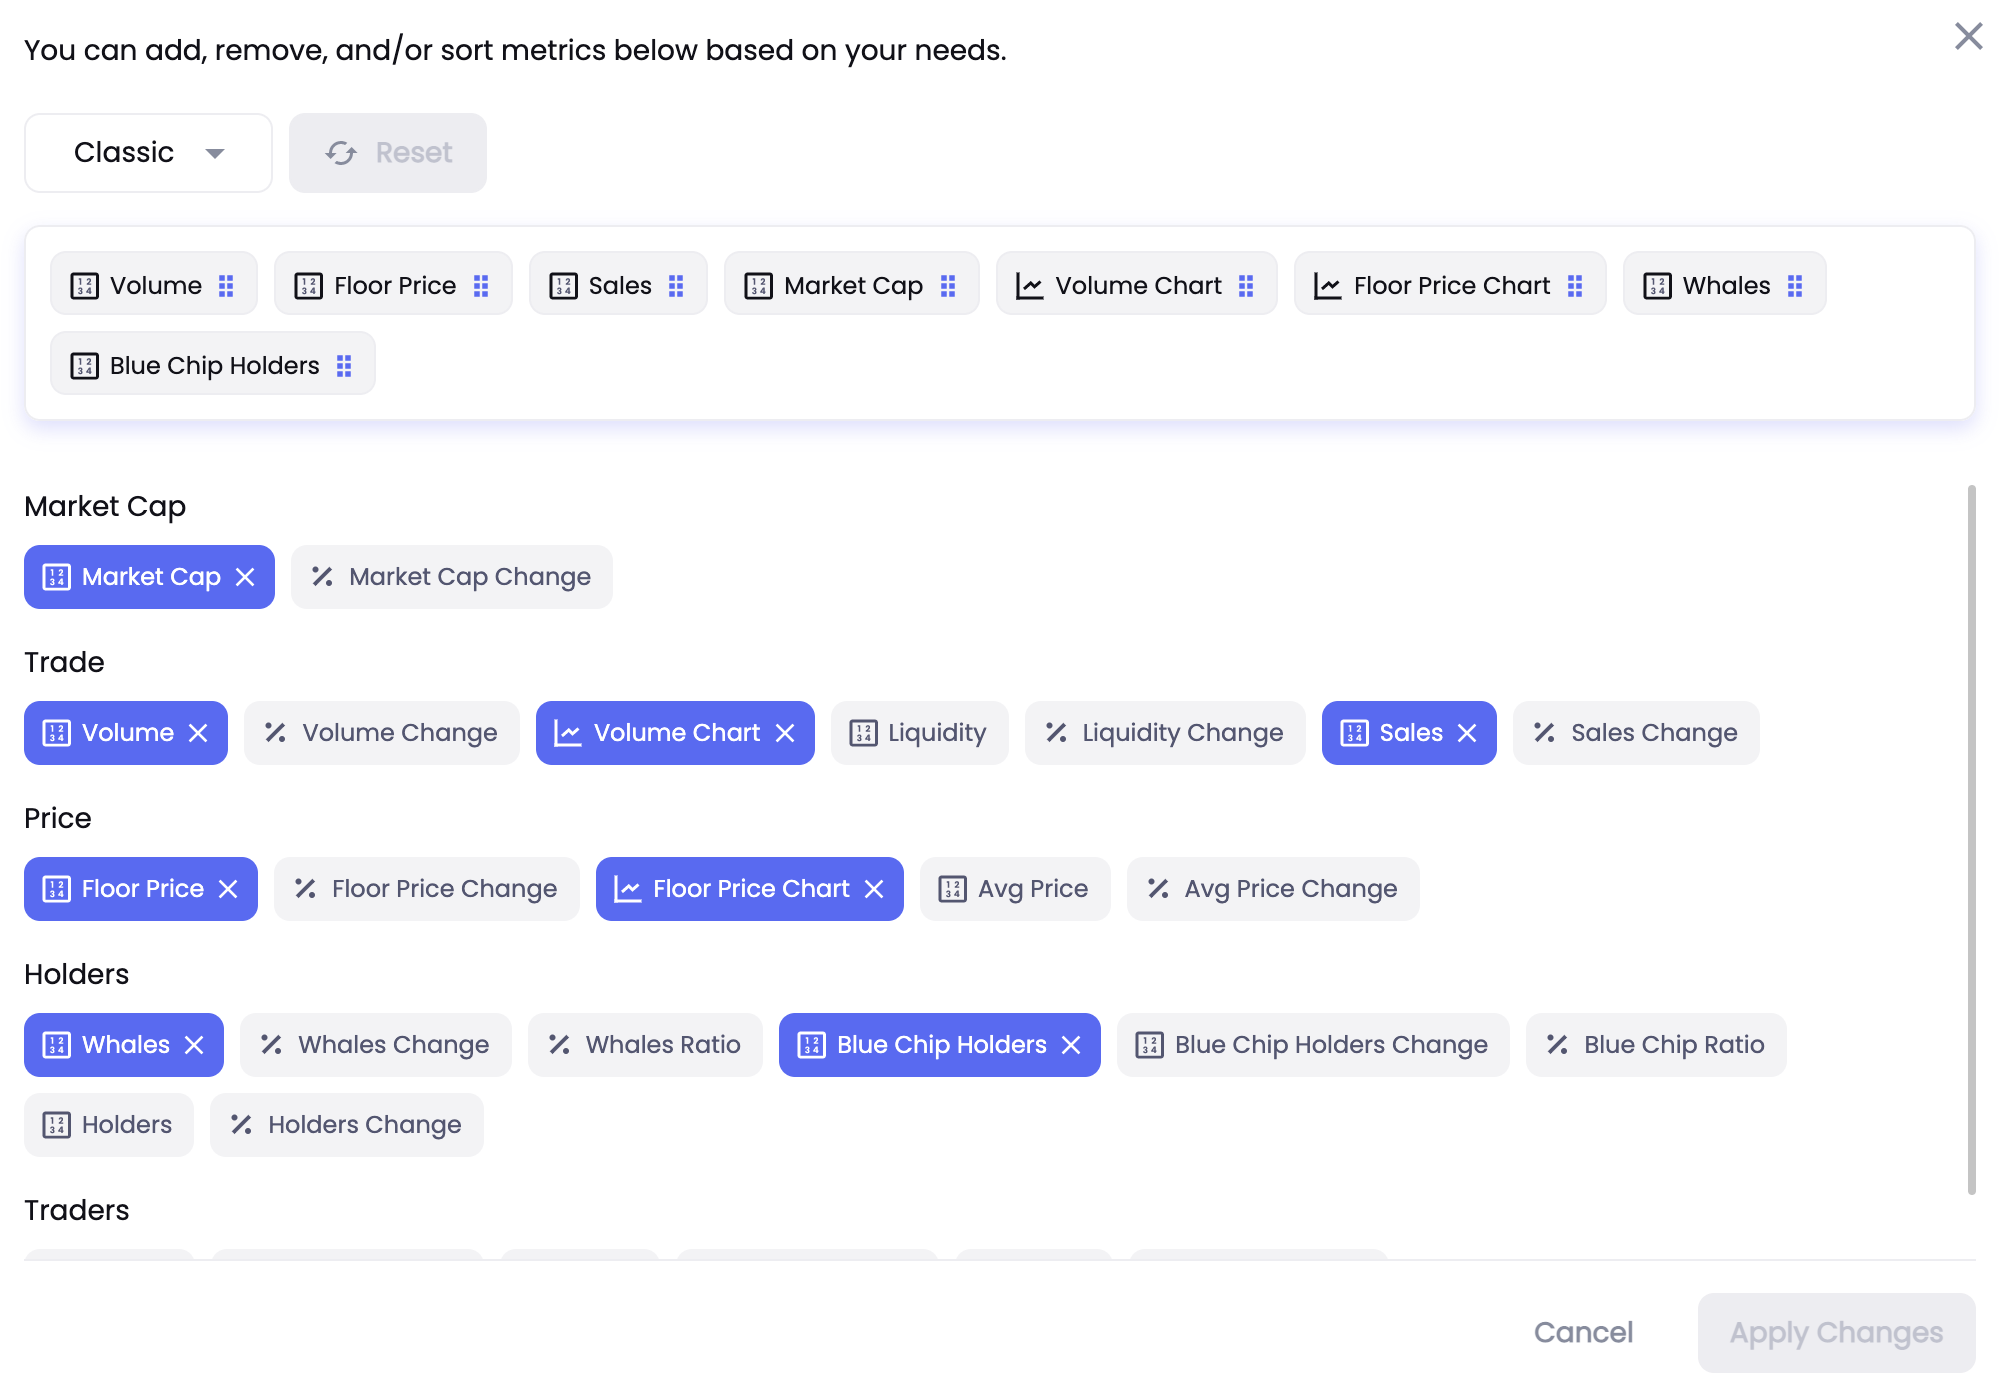The width and height of the screenshot is (2006, 1400).
Task: Click drag handle on Volume chip
Action: (x=226, y=286)
